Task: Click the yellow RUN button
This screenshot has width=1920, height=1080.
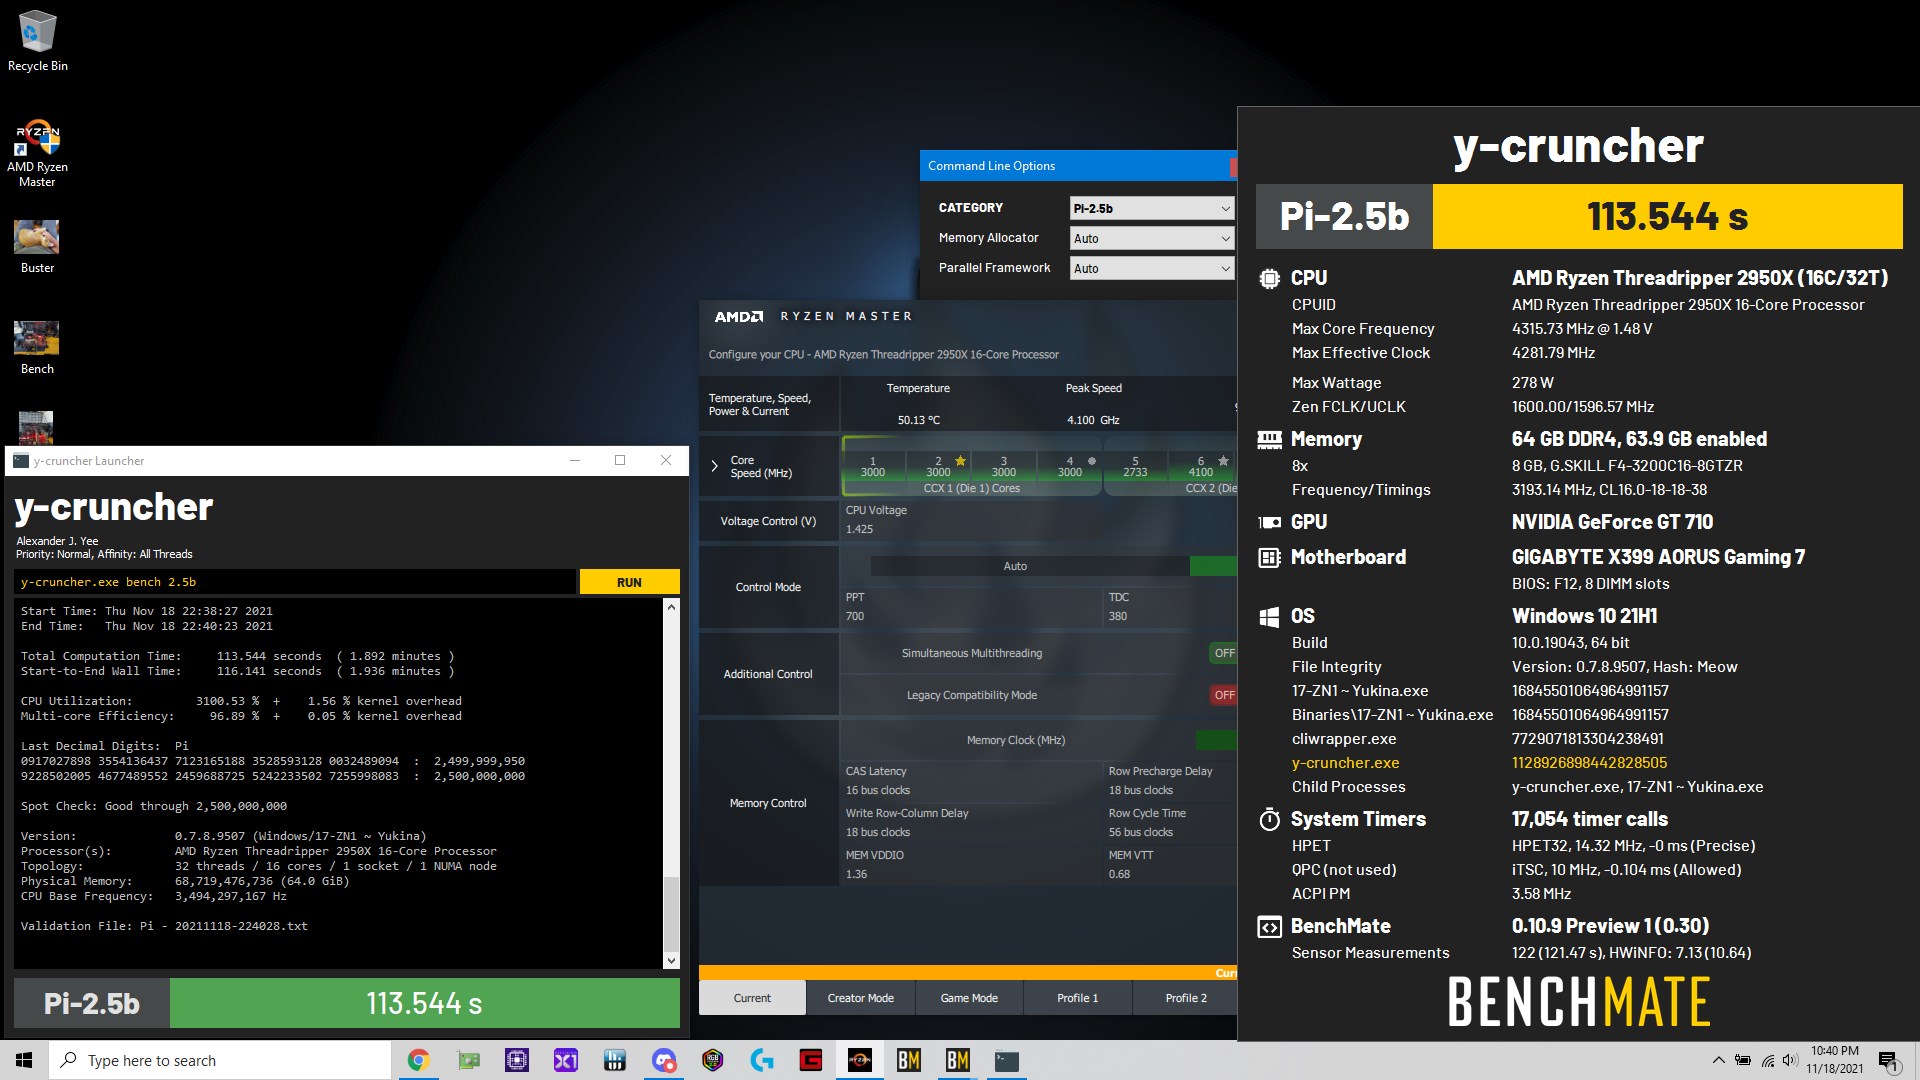Action: pos(629,582)
